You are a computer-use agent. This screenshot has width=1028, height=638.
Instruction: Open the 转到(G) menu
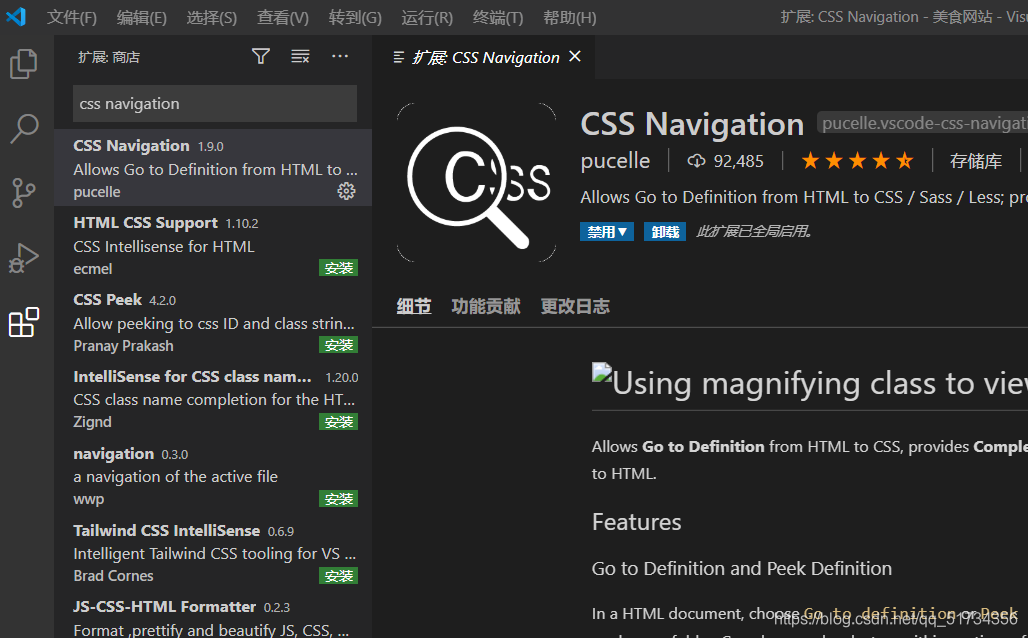[355, 17]
